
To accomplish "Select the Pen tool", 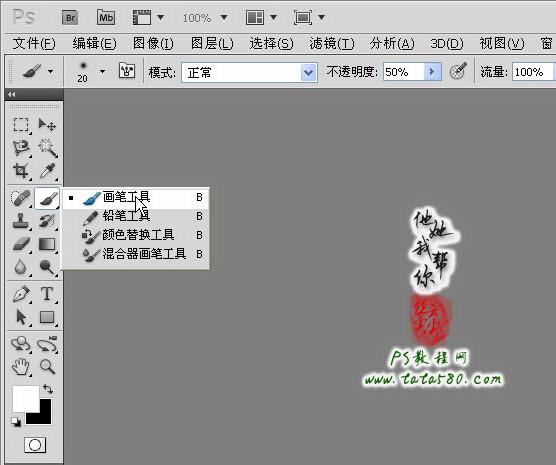I will coord(21,294).
